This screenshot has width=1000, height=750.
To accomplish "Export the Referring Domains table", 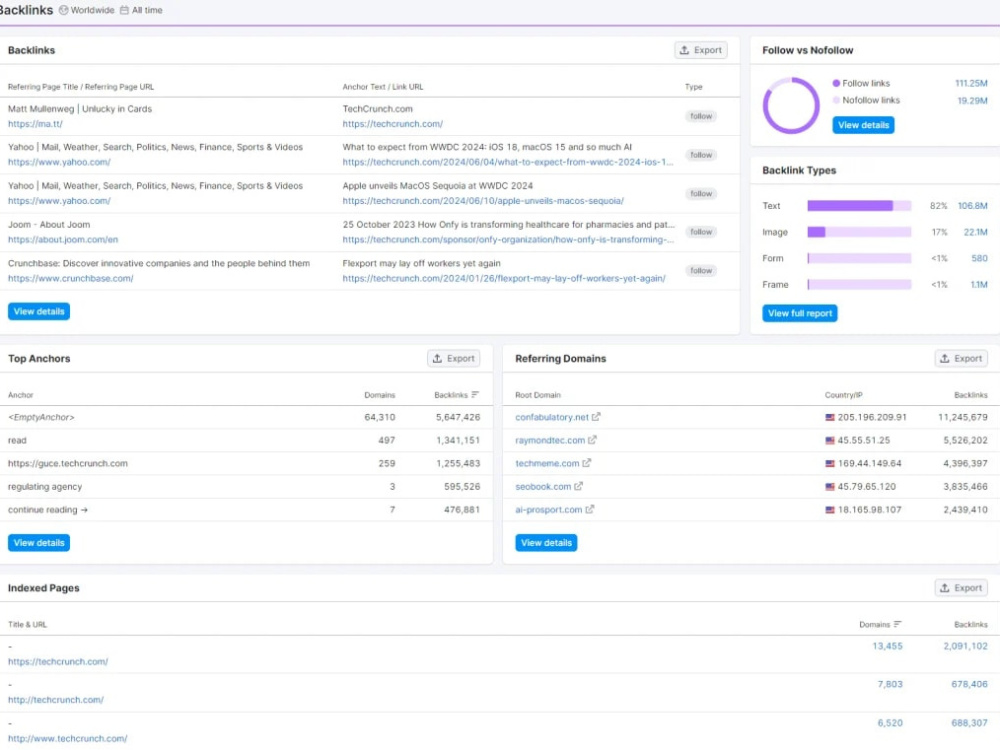I will 961,358.
